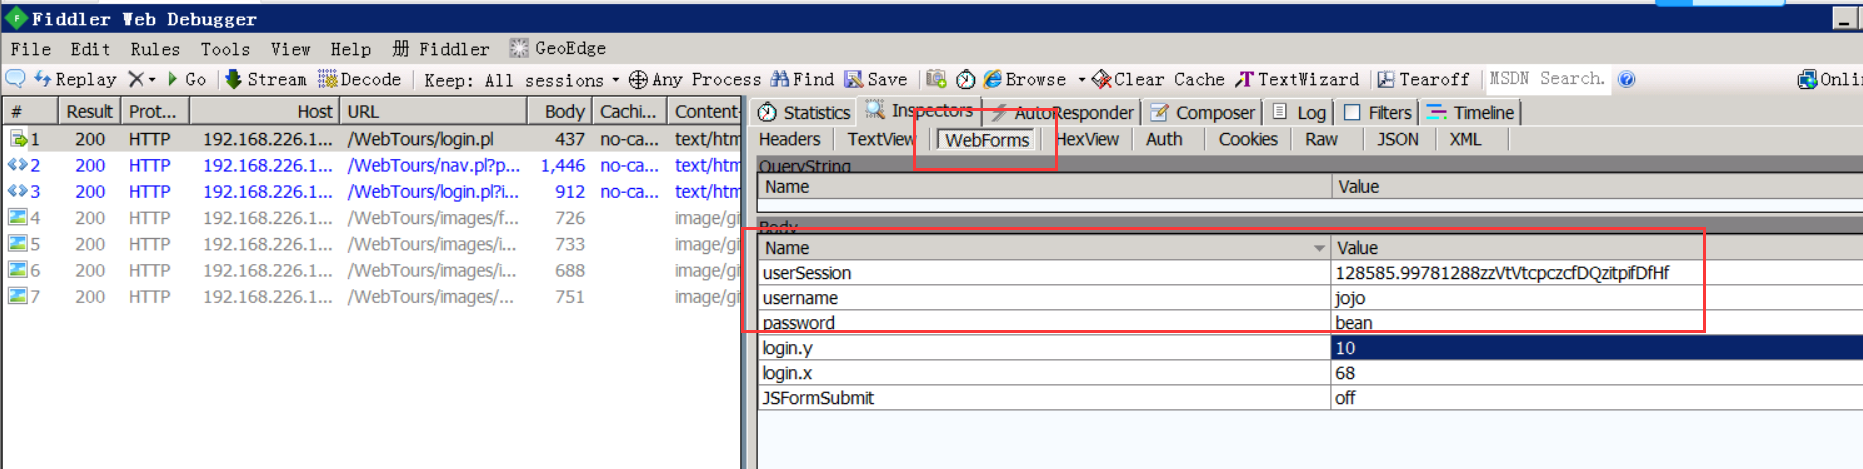This screenshot has width=1863, height=469.
Task: Open the Rules menu
Action: coord(155,49)
